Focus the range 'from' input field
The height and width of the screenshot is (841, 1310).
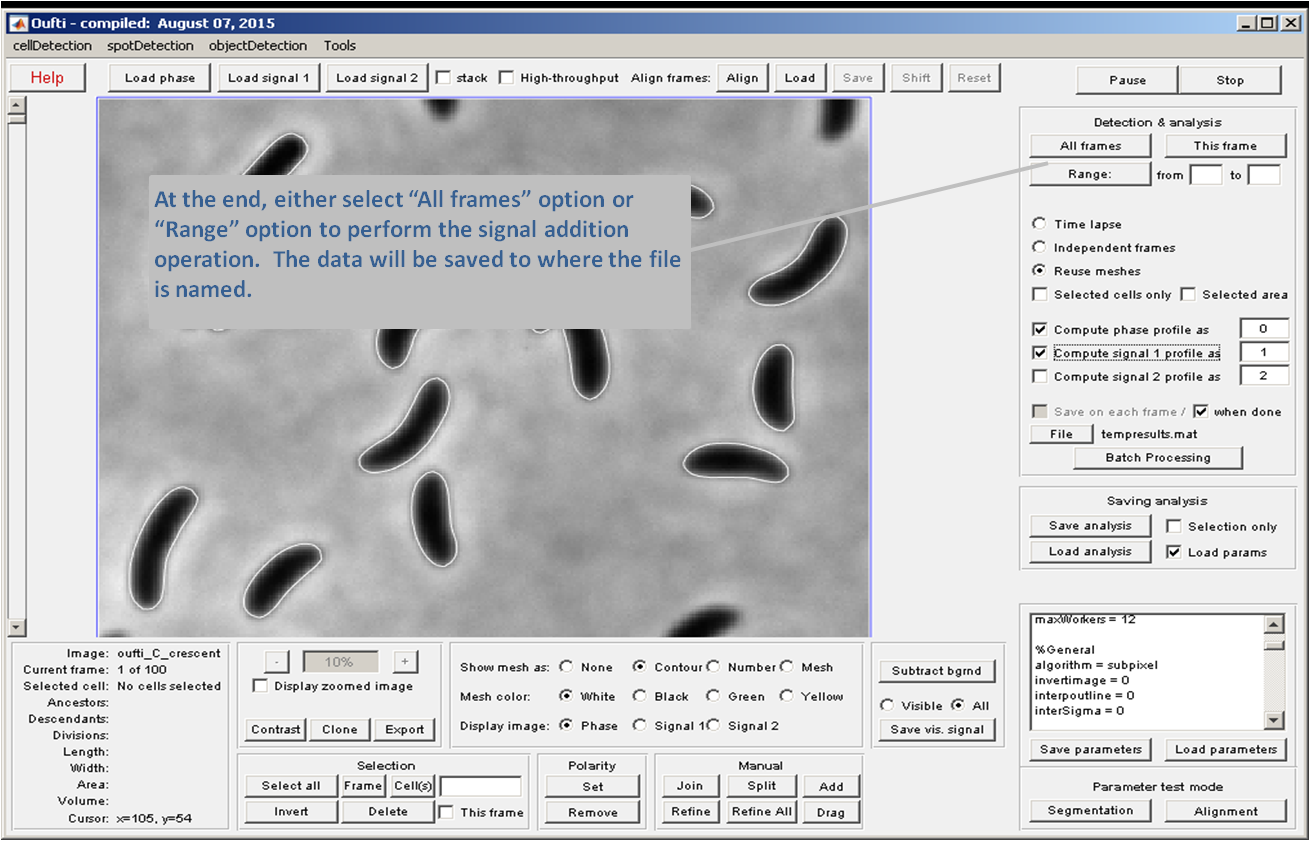(x=1206, y=175)
